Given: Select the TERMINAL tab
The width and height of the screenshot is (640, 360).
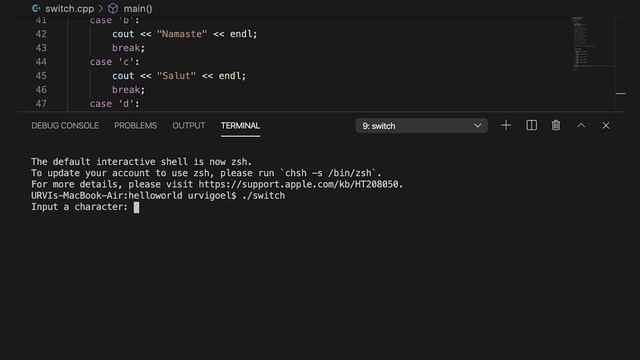Looking at the screenshot, I should click(240, 126).
